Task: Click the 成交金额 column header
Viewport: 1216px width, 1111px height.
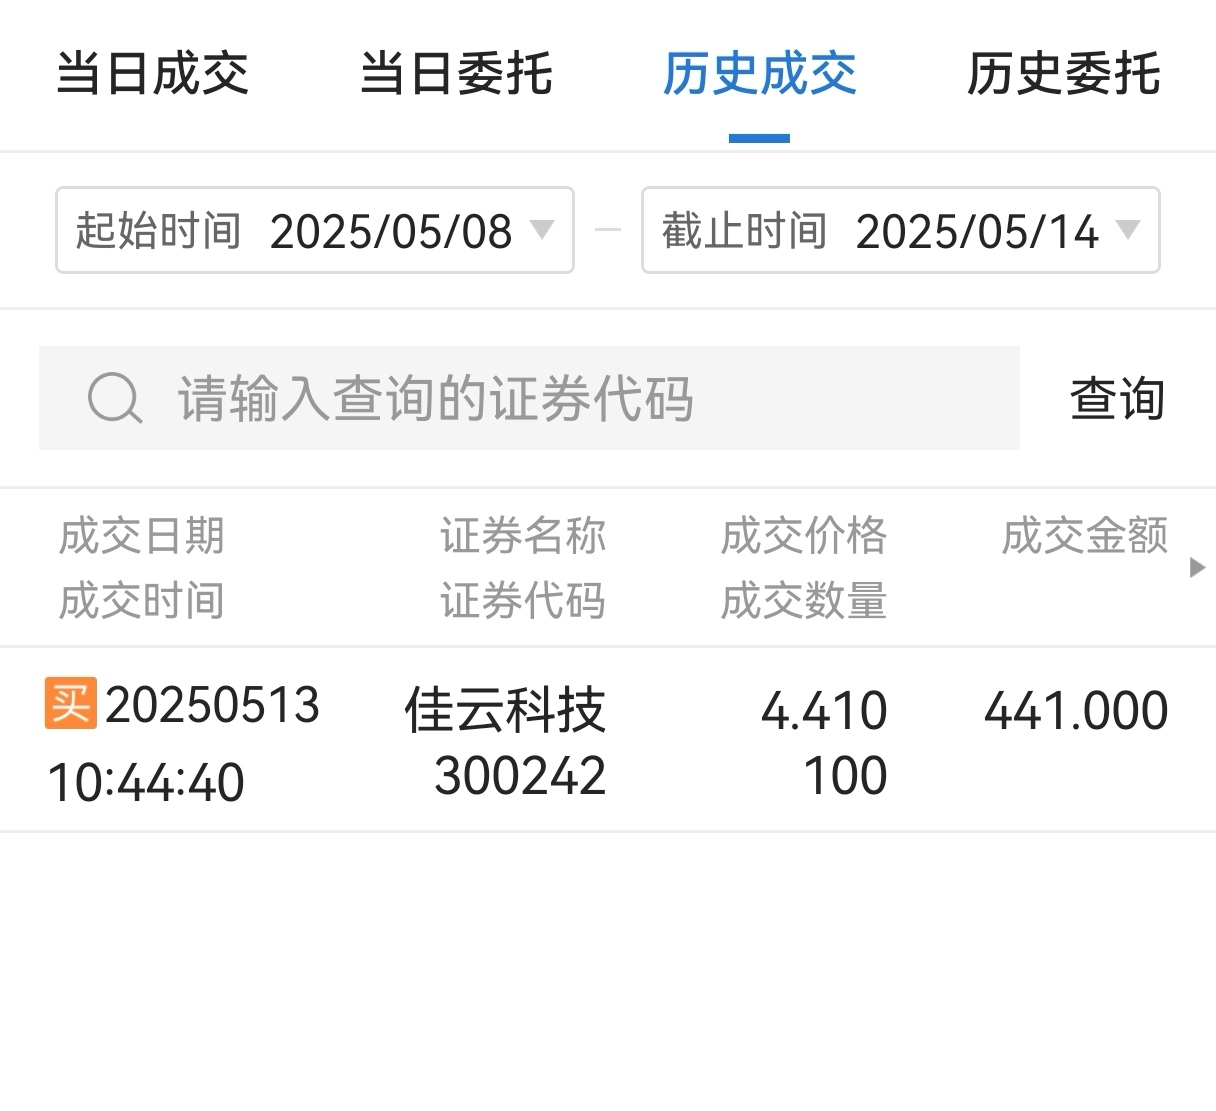Action: 1085,536
